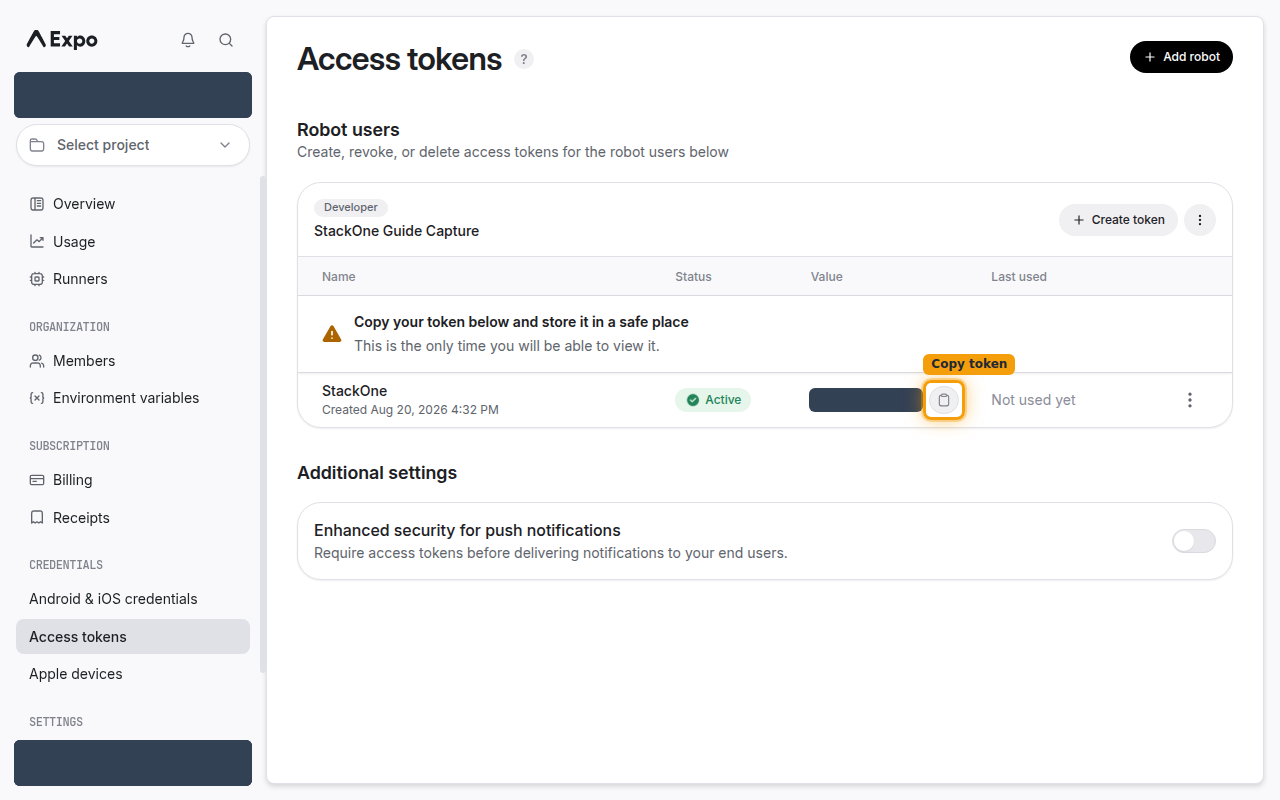Click the Developer role badge

tap(351, 208)
